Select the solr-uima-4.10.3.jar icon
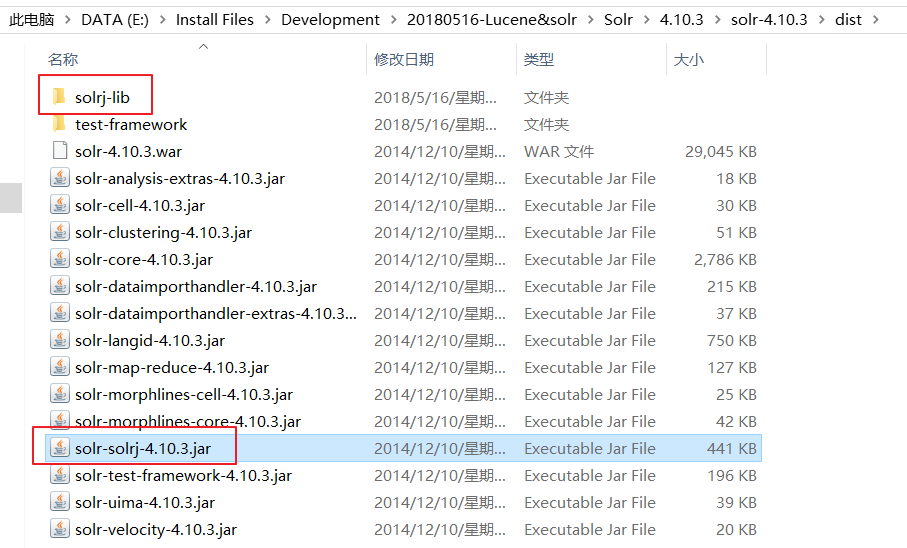Screen dimensions: 907x548 (60, 502)
